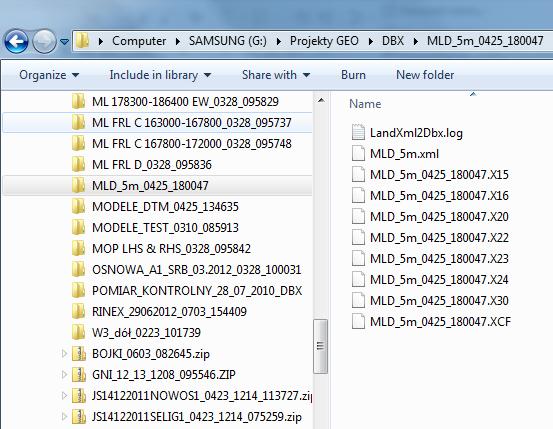The height and width of the screenshot is (429, 553).
Task: Open the recent pages dropdown arrow
Action: pyautogui.click(x=64, y=42)
